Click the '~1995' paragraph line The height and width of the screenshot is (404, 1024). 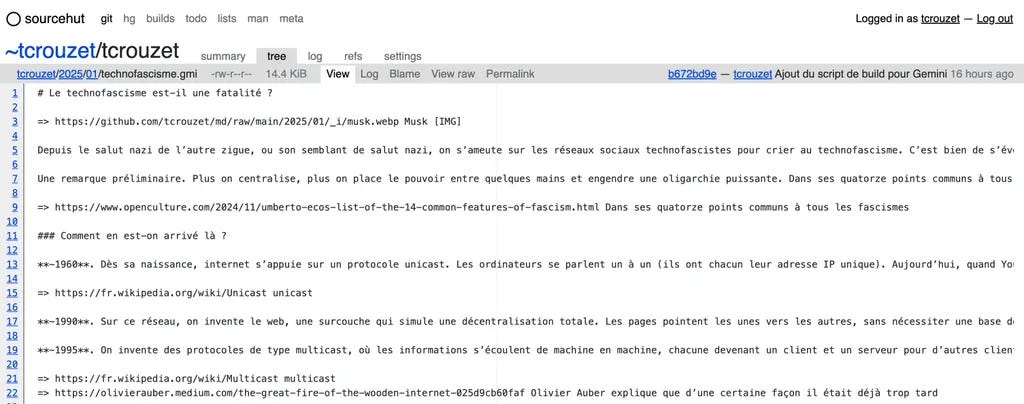point(526,350)
